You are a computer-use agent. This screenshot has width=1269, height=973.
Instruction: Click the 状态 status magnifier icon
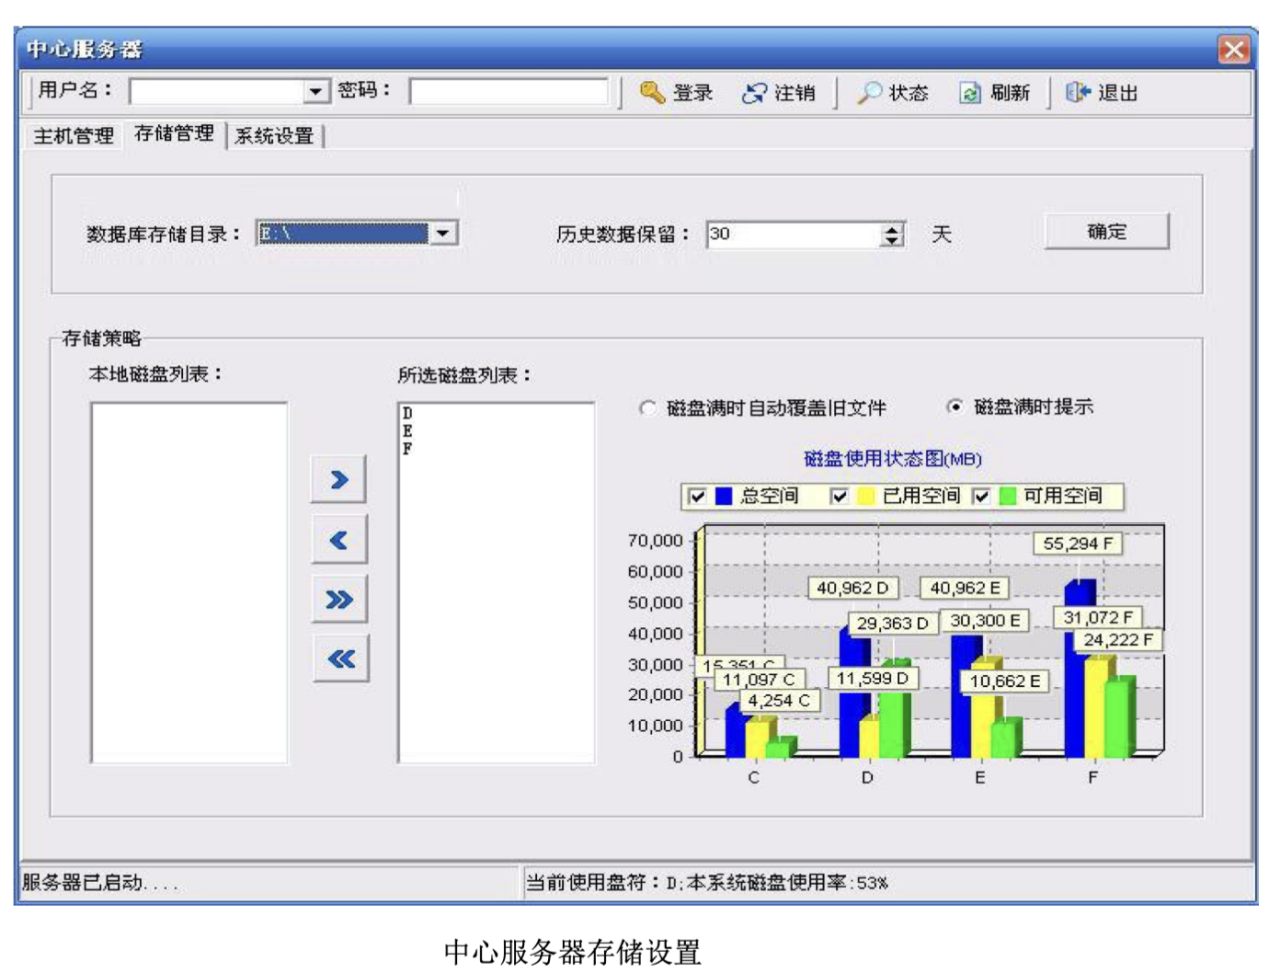click(870, 93)
